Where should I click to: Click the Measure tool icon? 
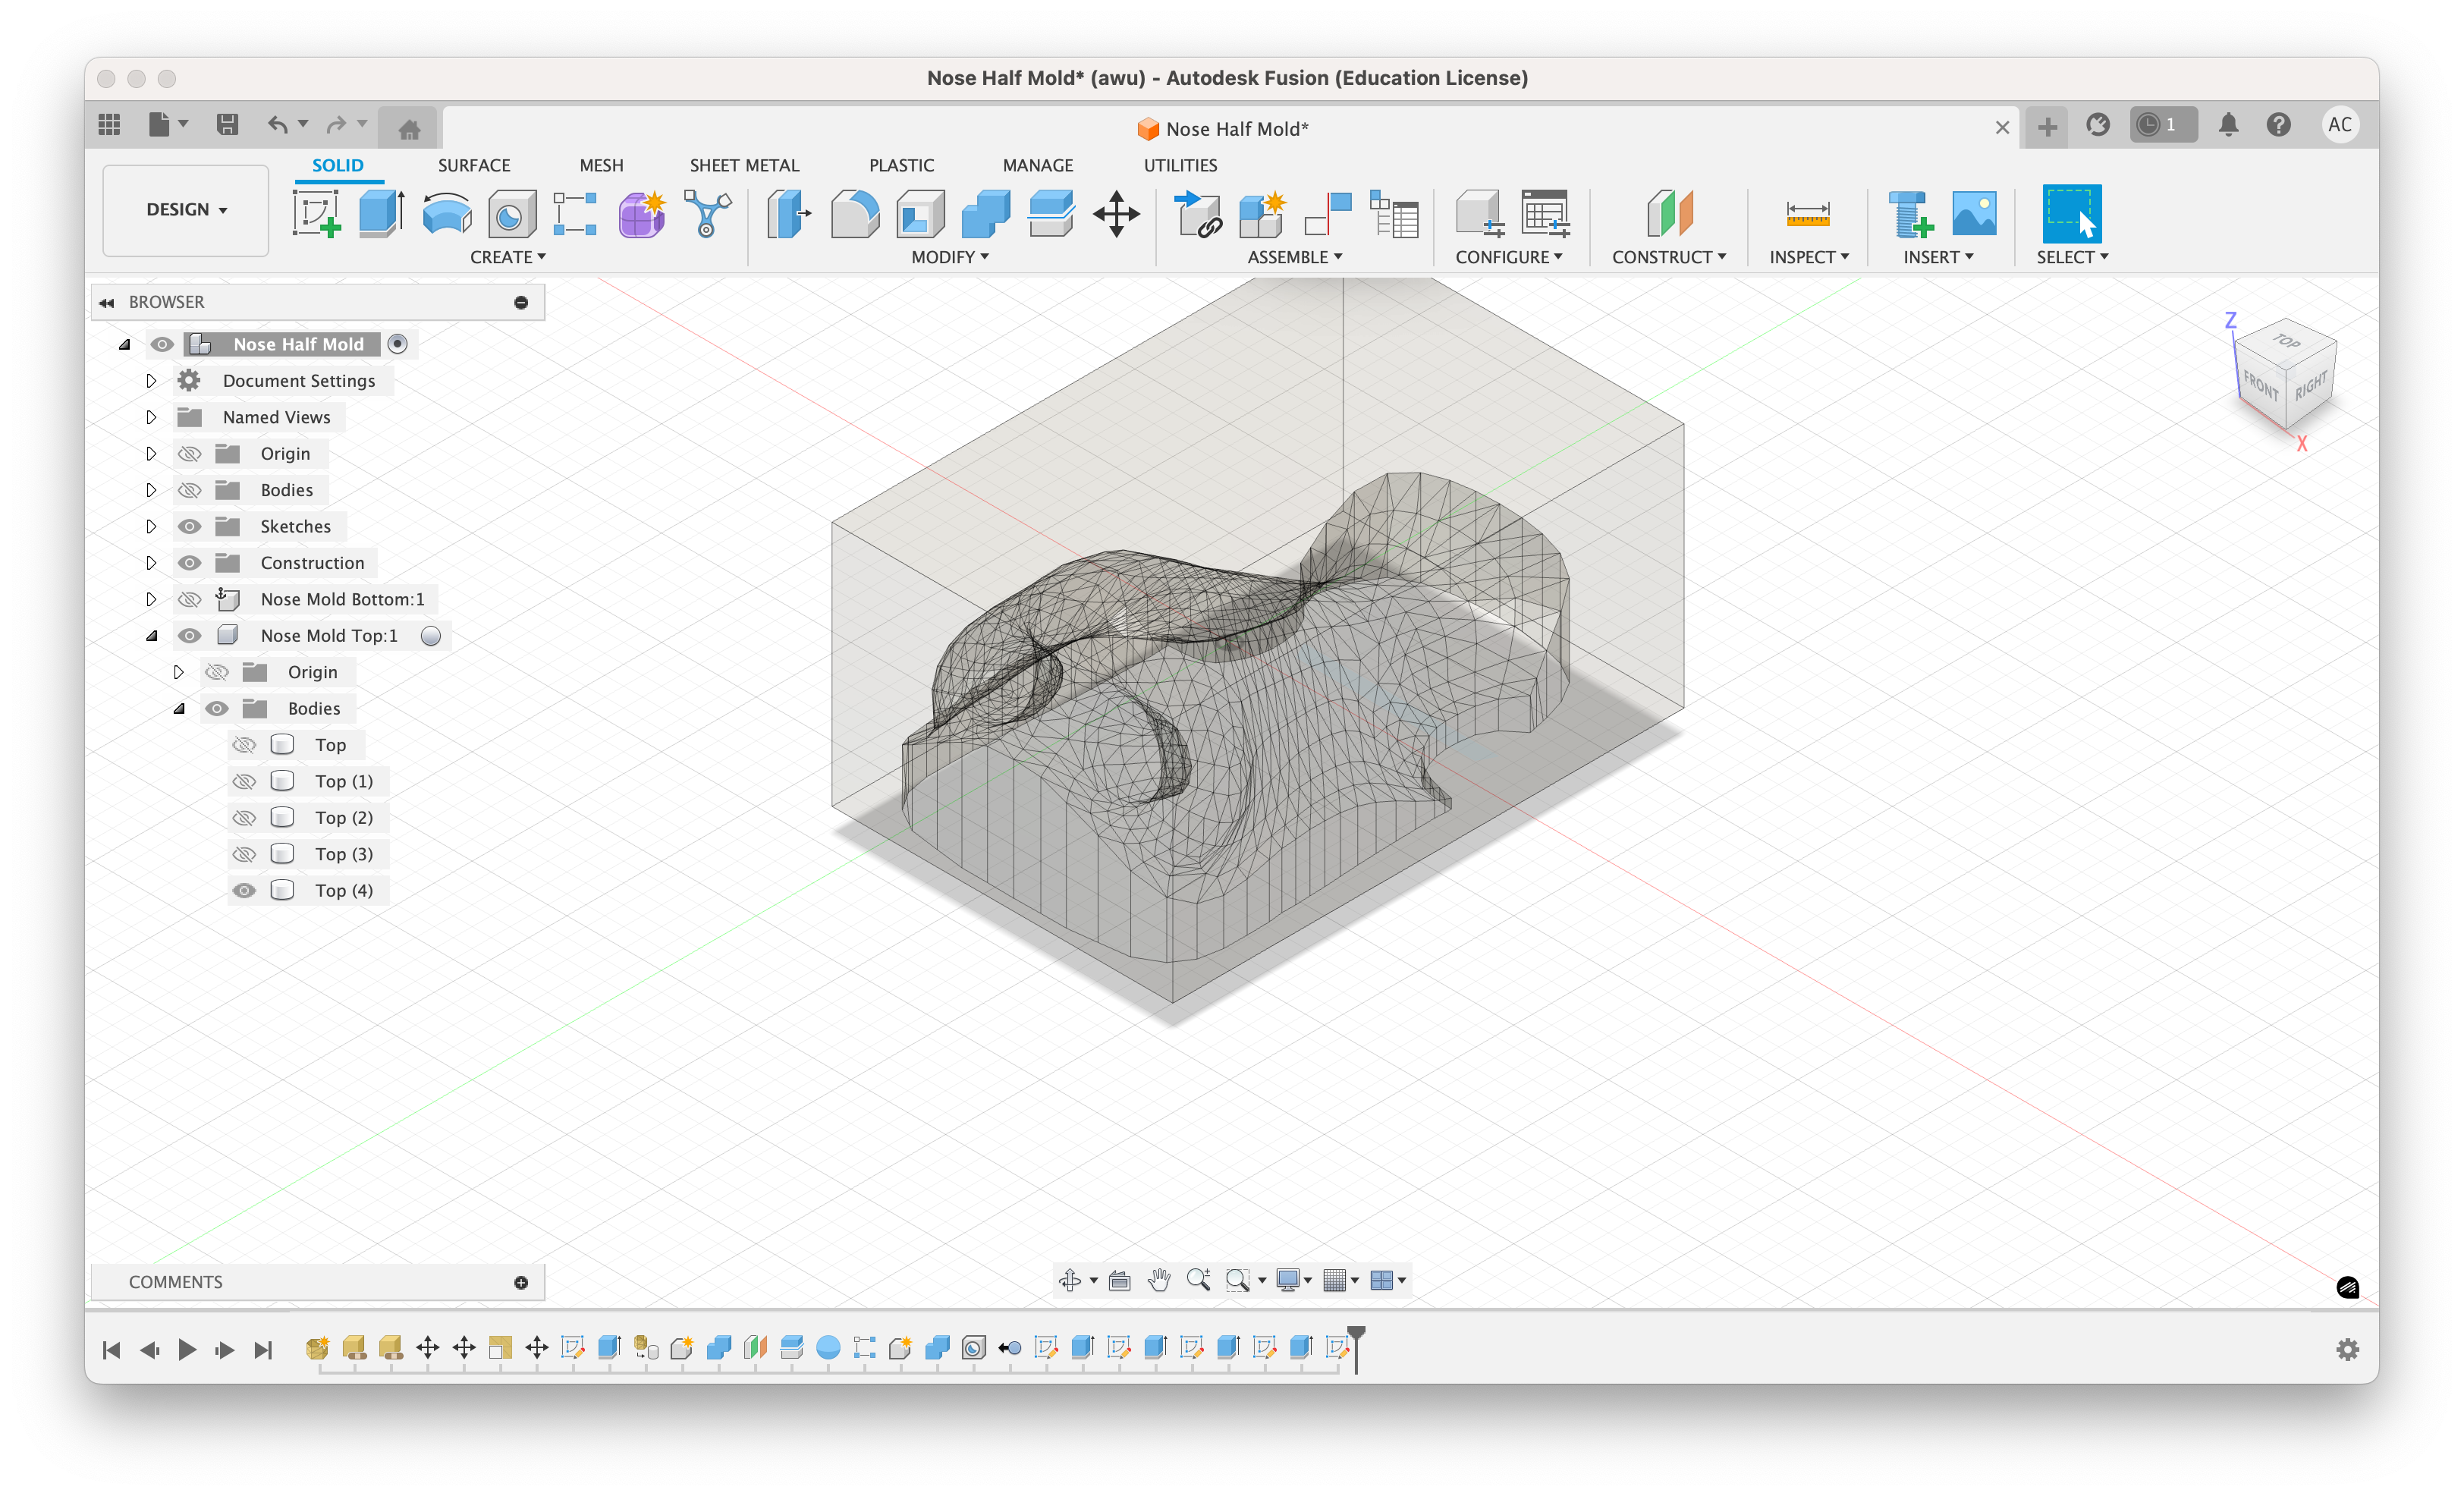[1807, 213]
